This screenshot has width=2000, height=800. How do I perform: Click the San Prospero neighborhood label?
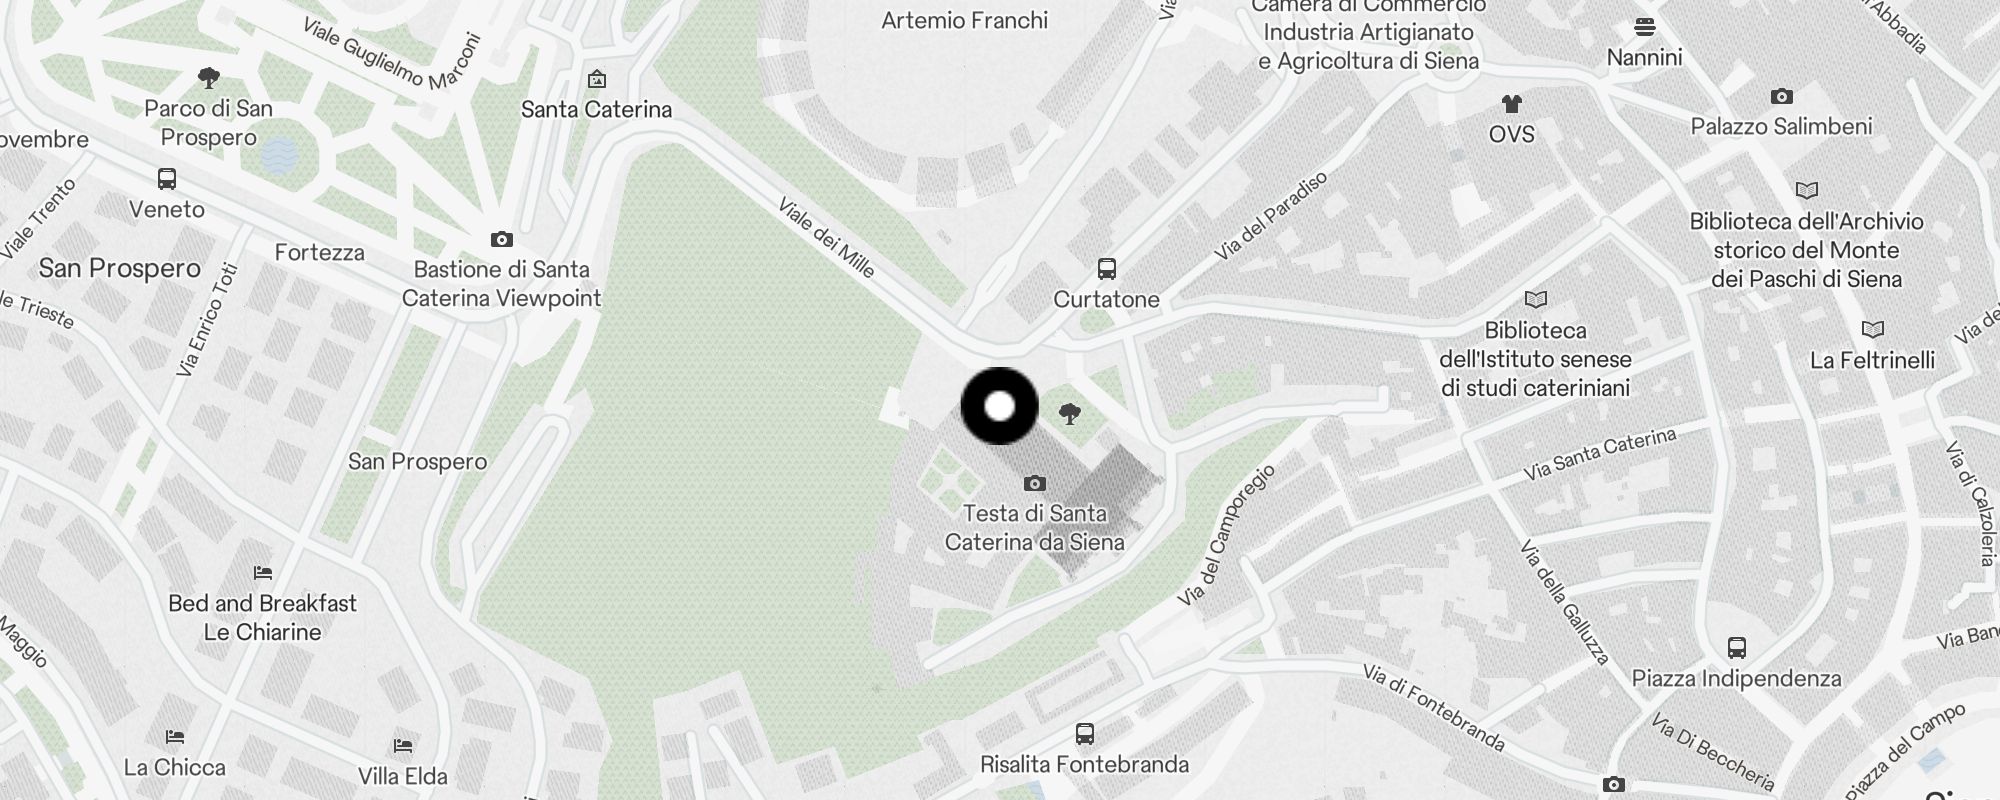click(x=120, y=268)
